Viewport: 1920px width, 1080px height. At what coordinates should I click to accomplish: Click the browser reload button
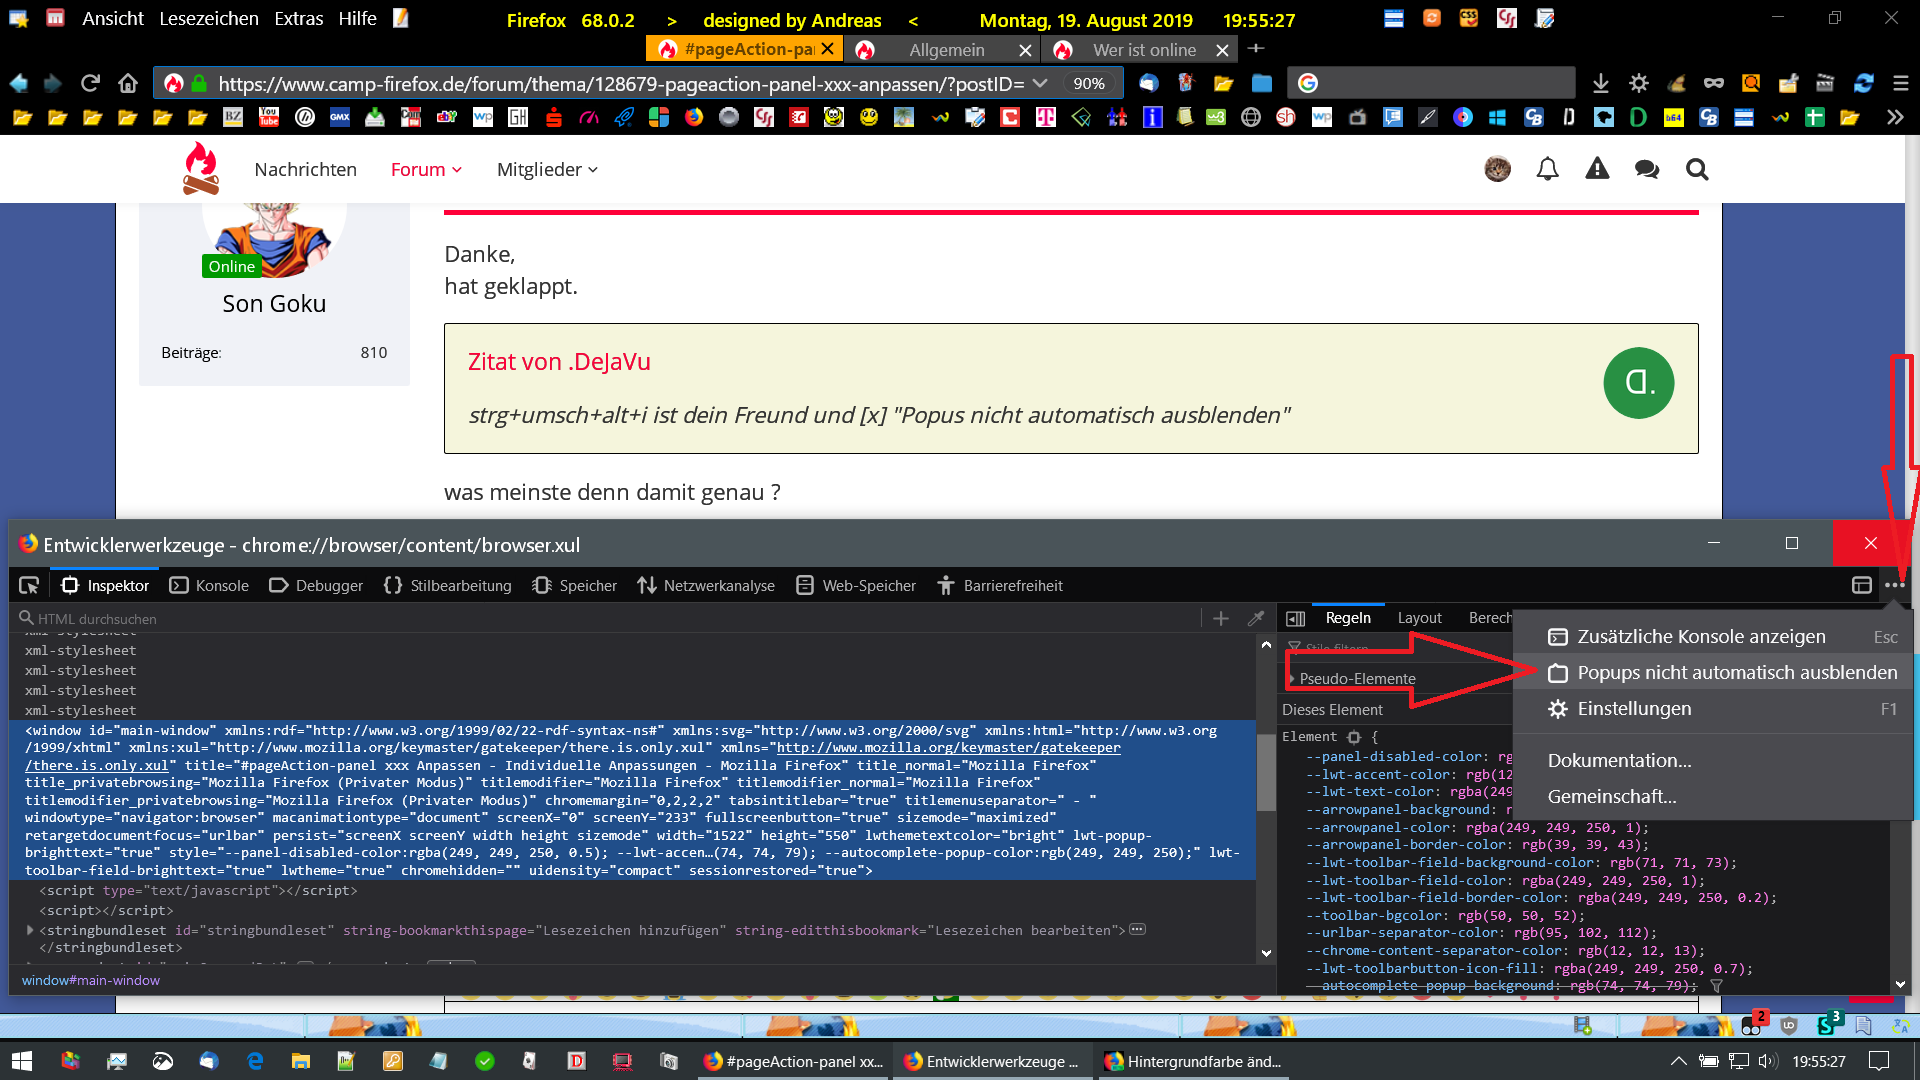[90, 84]
